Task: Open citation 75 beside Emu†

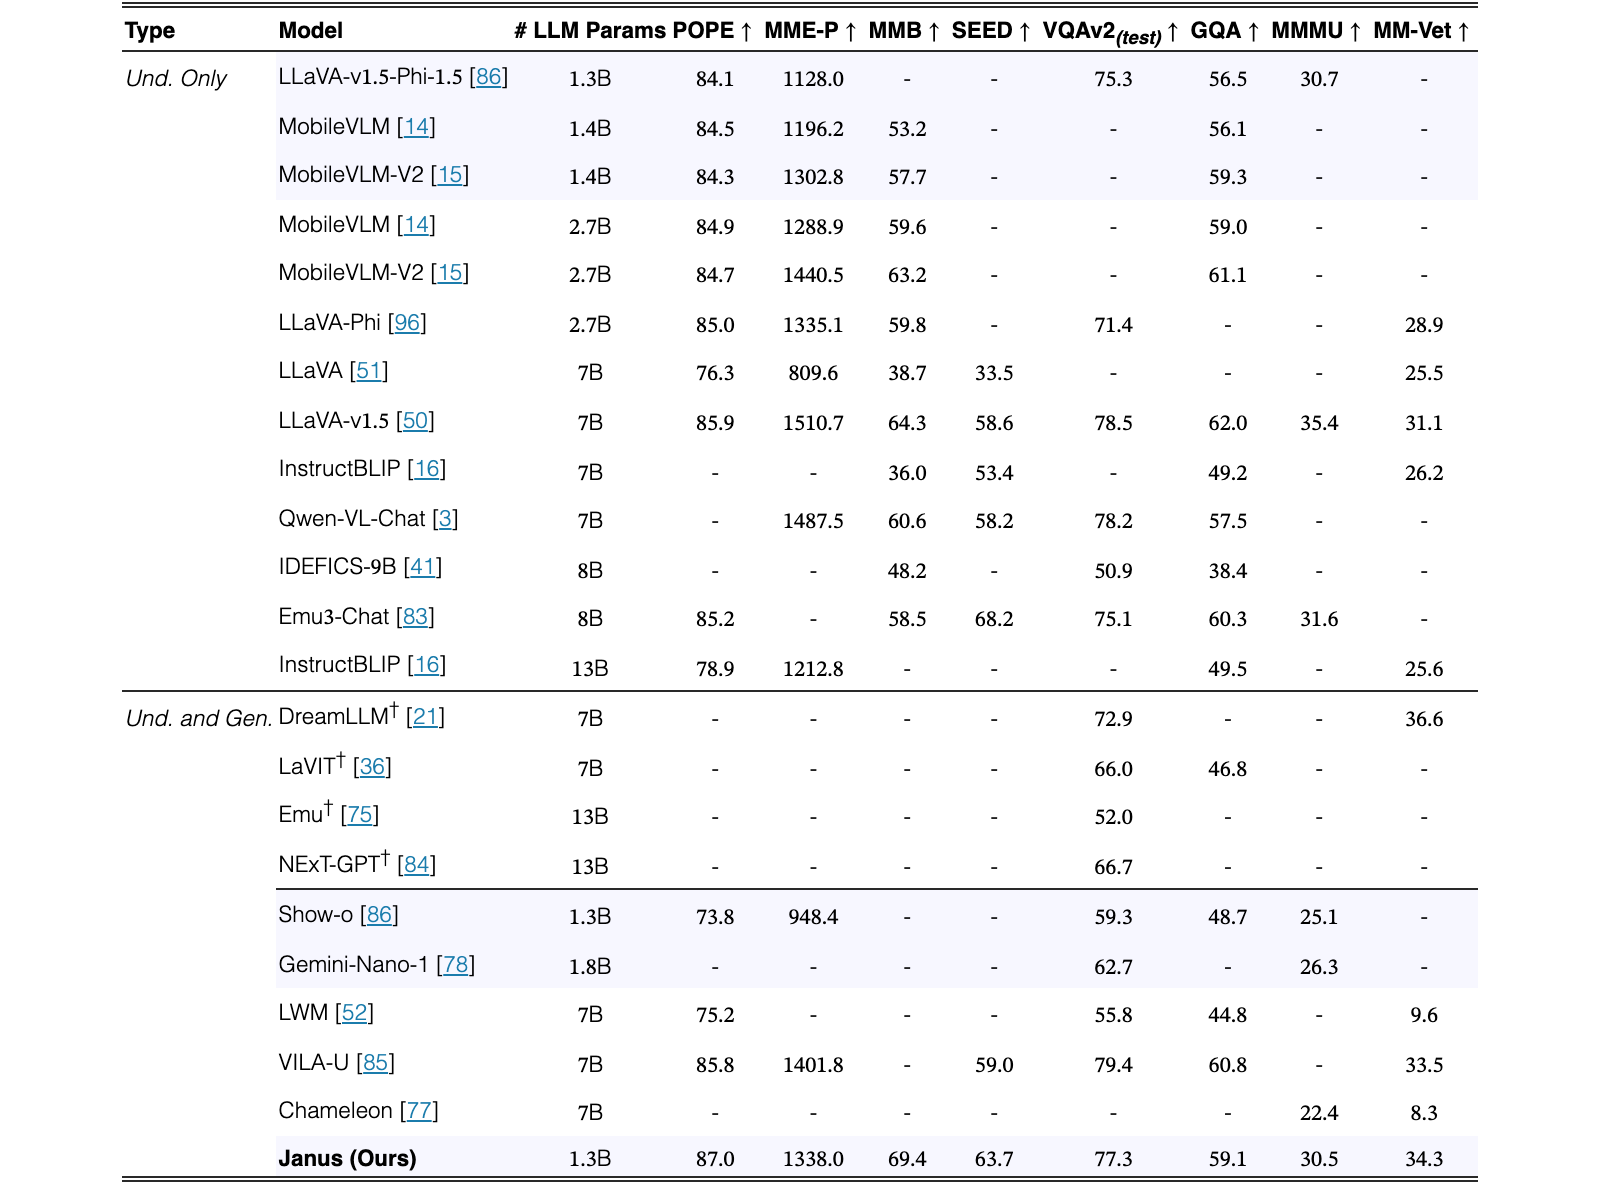Action: point(360,814)
